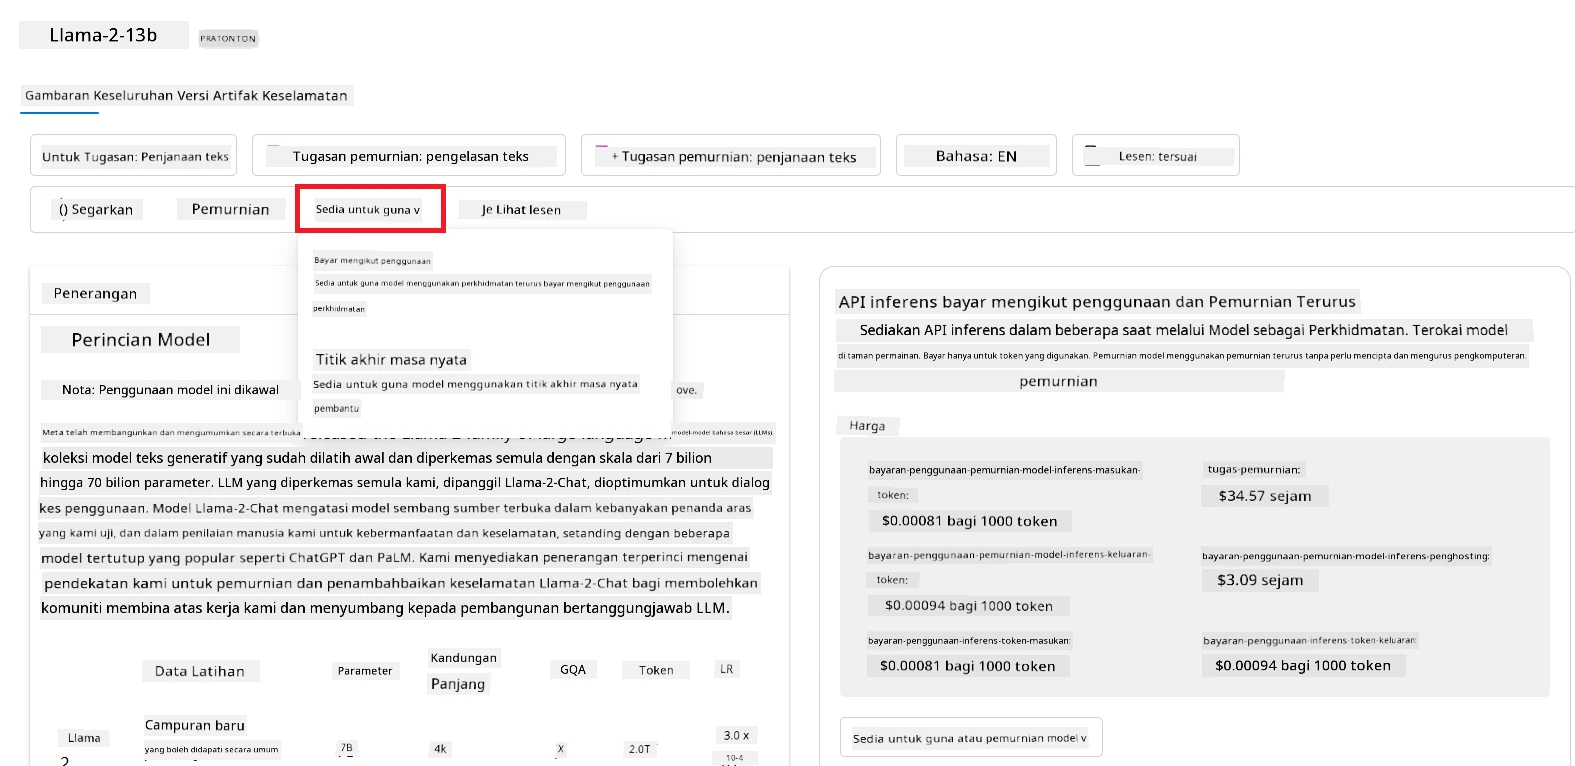The height and width of the screenshot is (766, 1575).
Task: Click the Lesen: tersuai tag
Action: tap(1156, 156)
